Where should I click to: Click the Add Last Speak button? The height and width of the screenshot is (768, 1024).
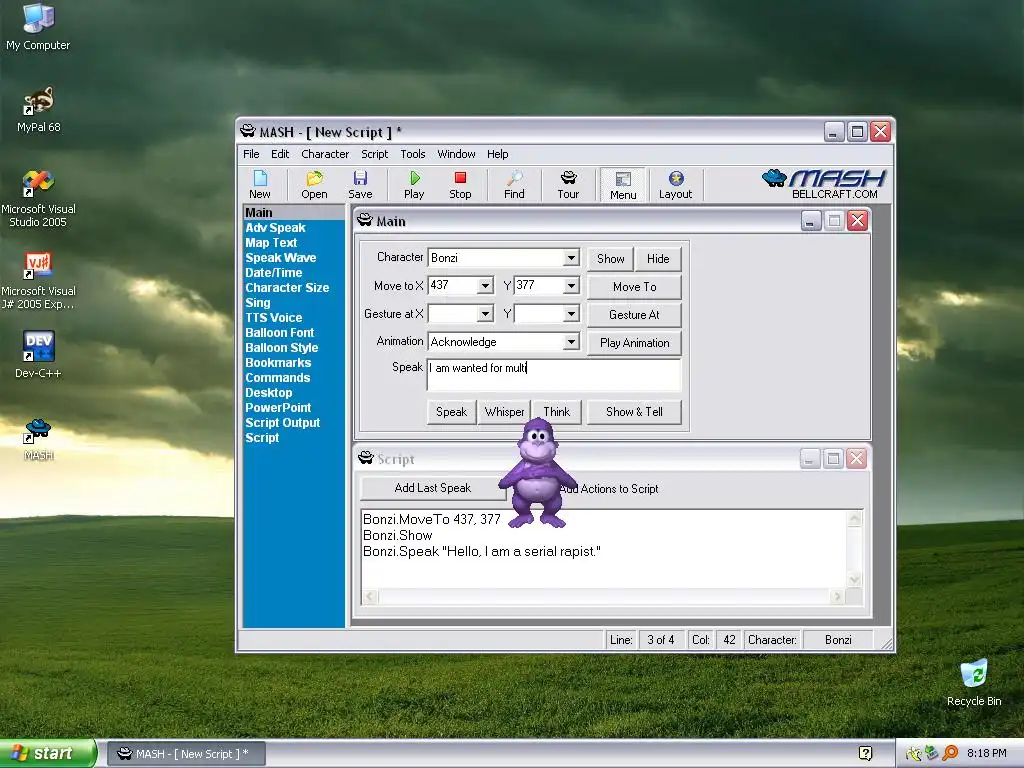coord(432,488)
